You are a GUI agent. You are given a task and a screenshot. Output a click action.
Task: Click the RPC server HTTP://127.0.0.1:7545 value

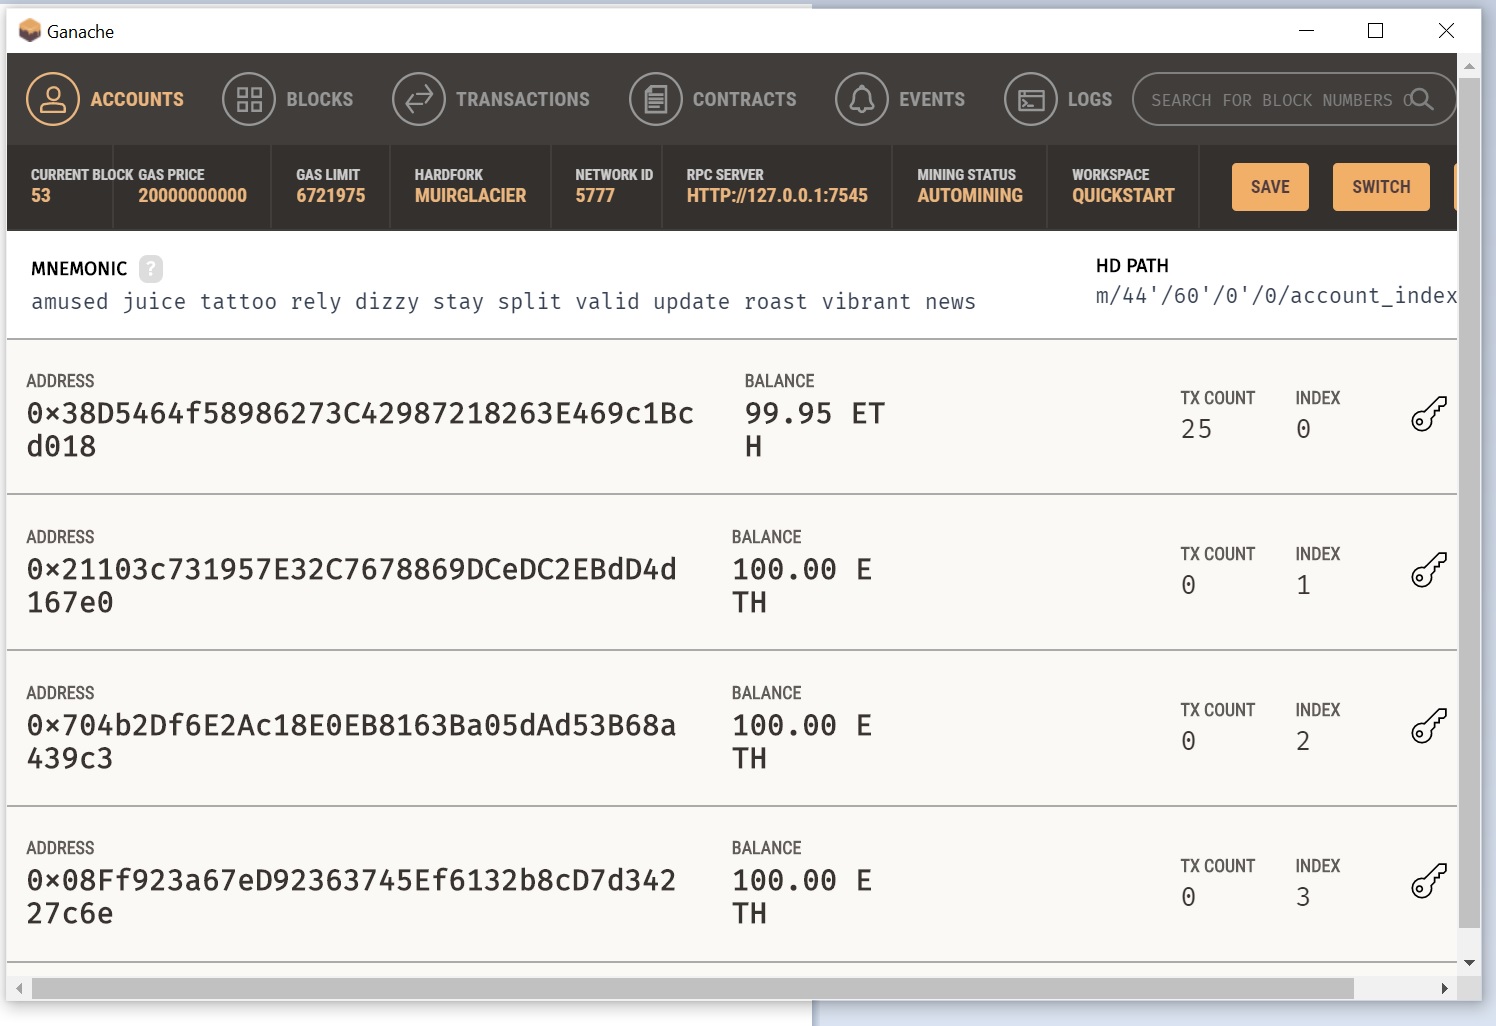pyautogui.click(x=777, y=196)
